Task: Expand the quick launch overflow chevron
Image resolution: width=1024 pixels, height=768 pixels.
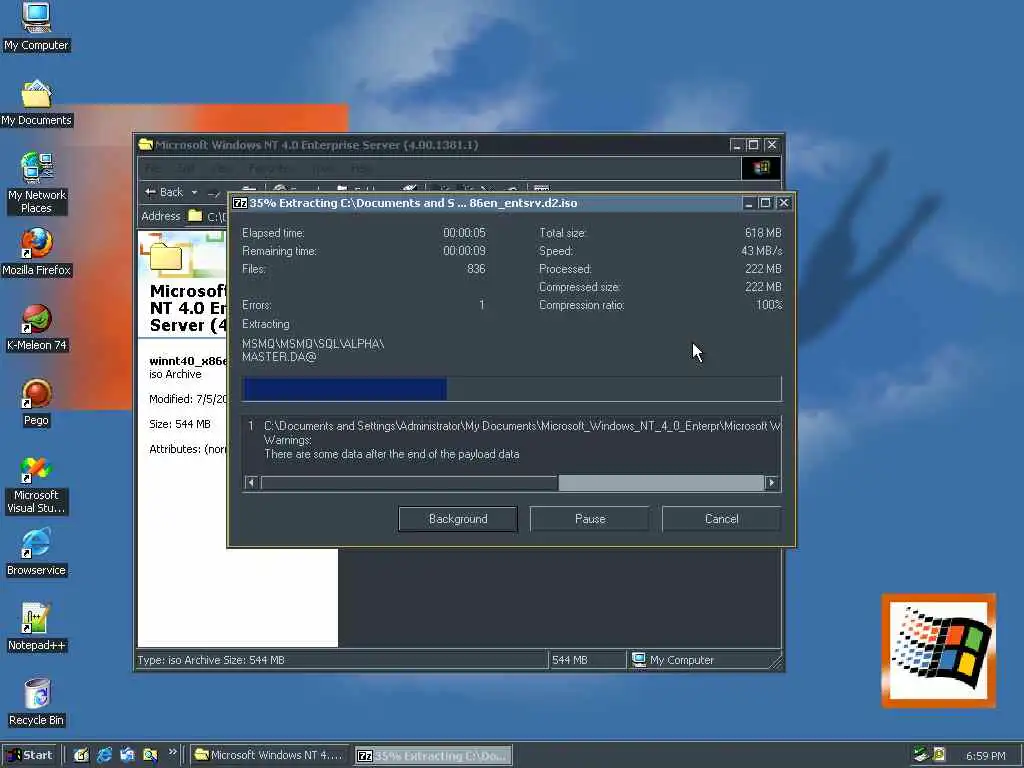Action: (172, 752)
